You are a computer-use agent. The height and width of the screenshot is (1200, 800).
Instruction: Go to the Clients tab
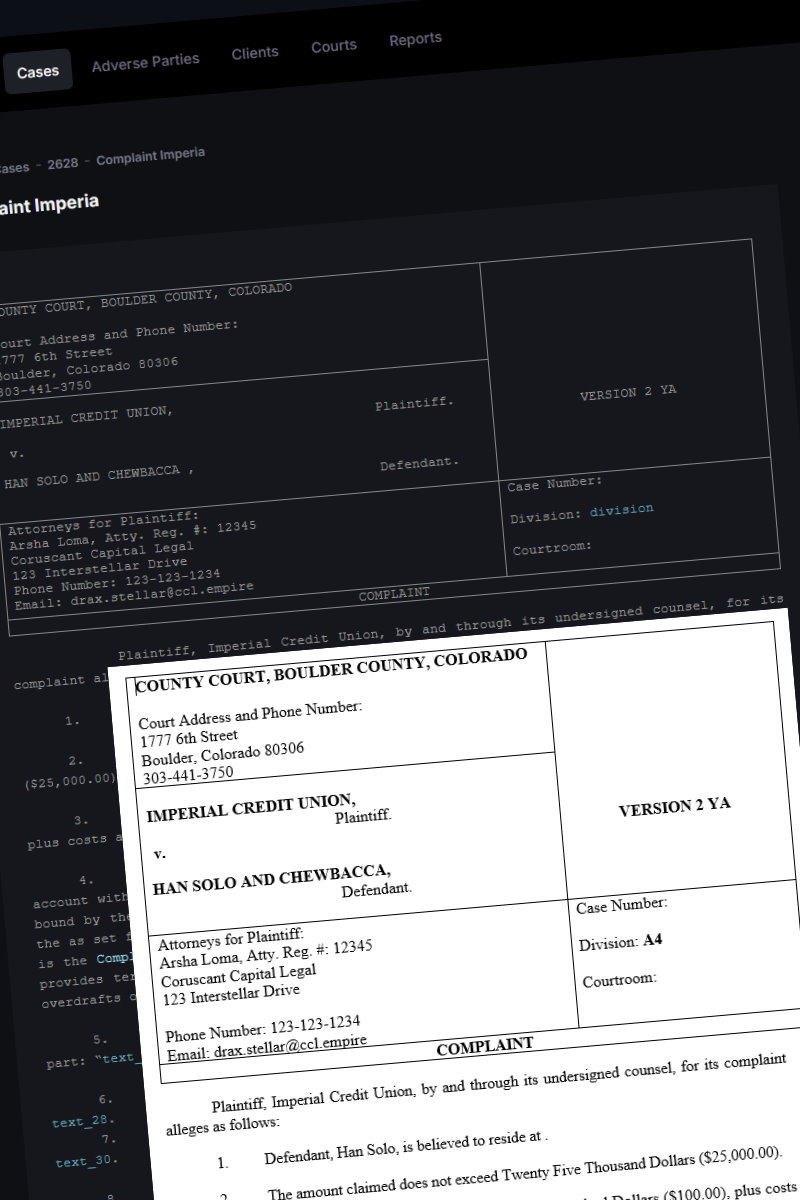click(x=255, y=53)
